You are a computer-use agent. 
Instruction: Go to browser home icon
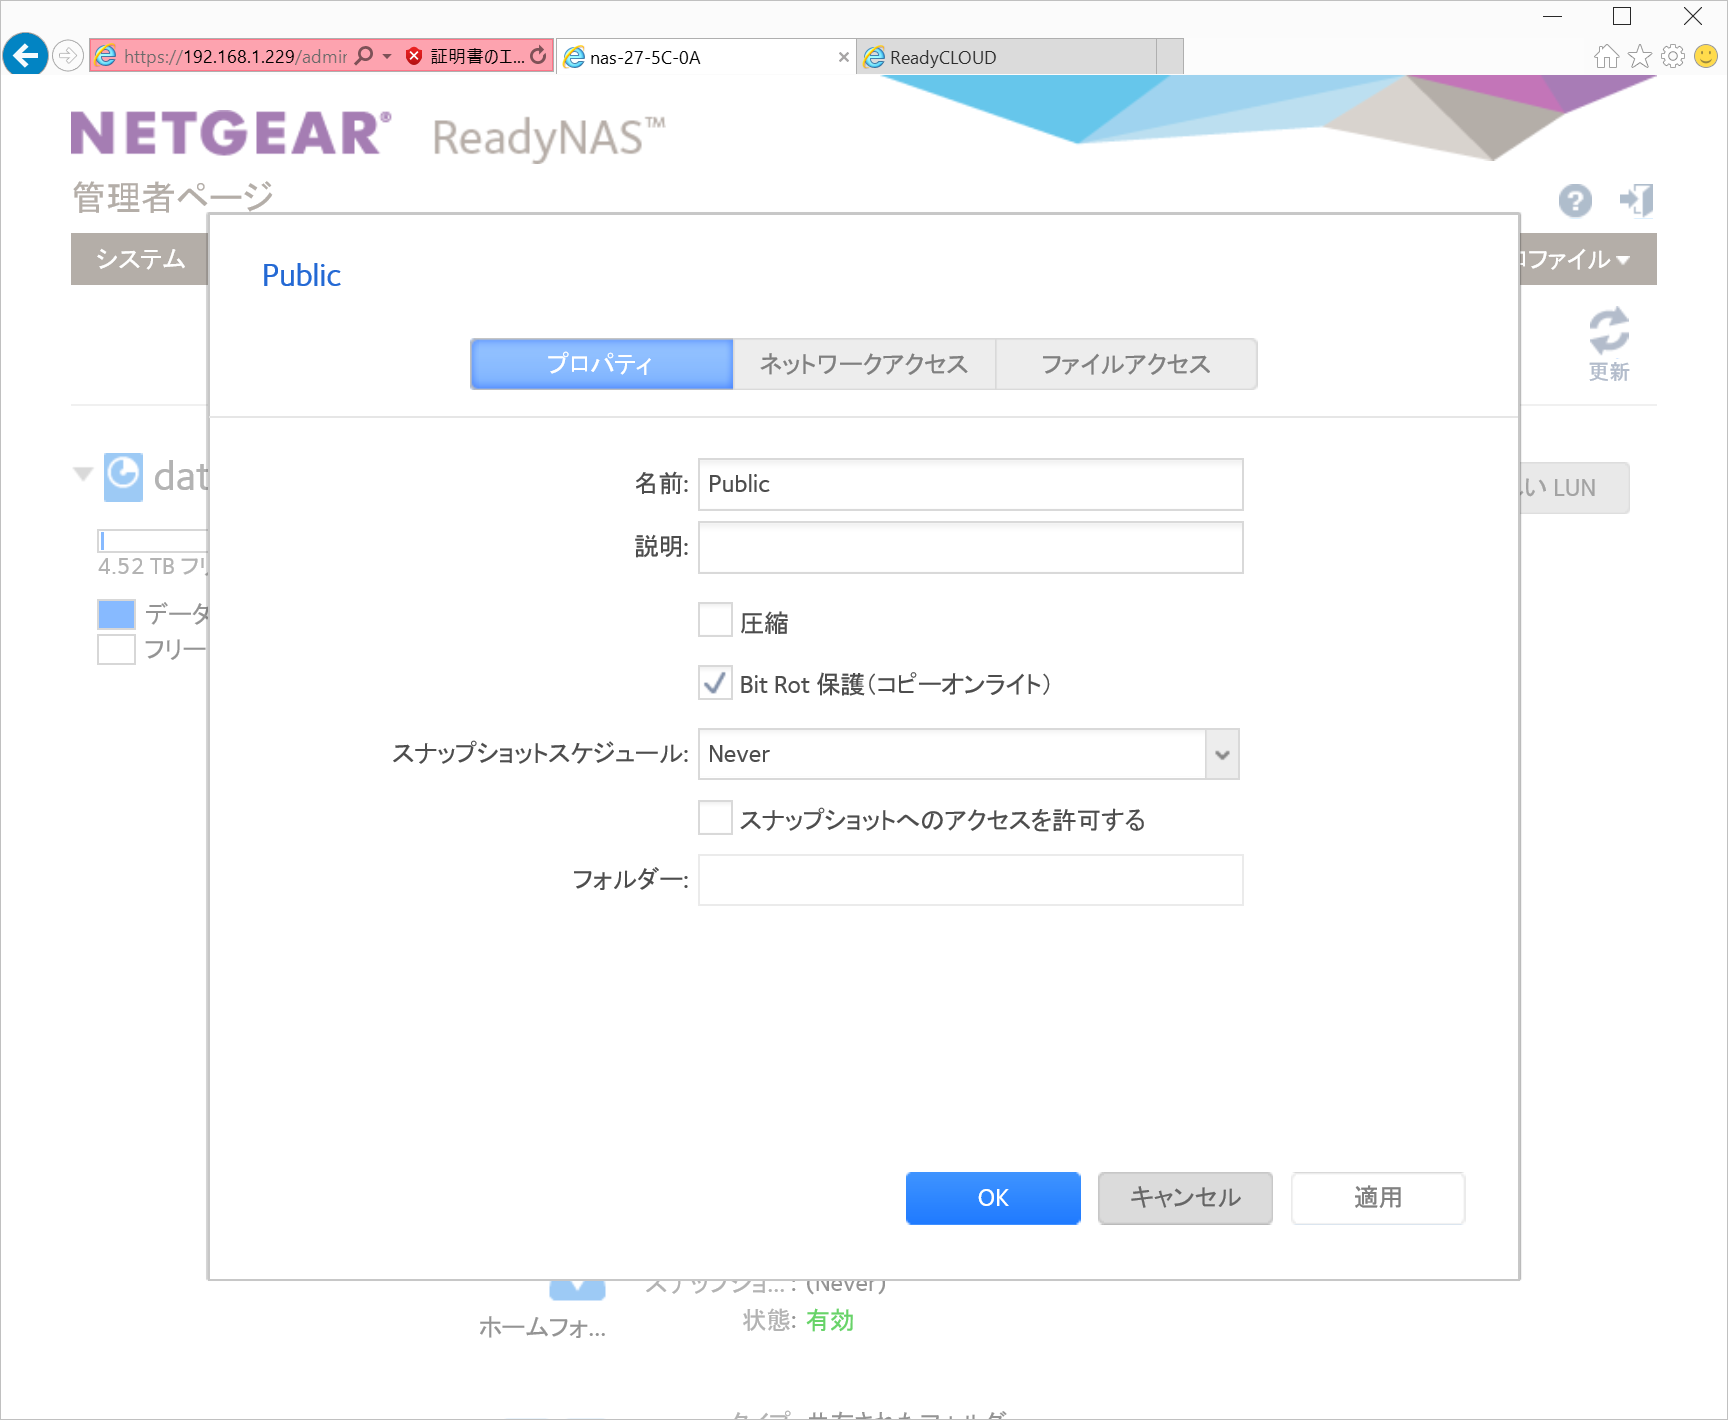1606,56
